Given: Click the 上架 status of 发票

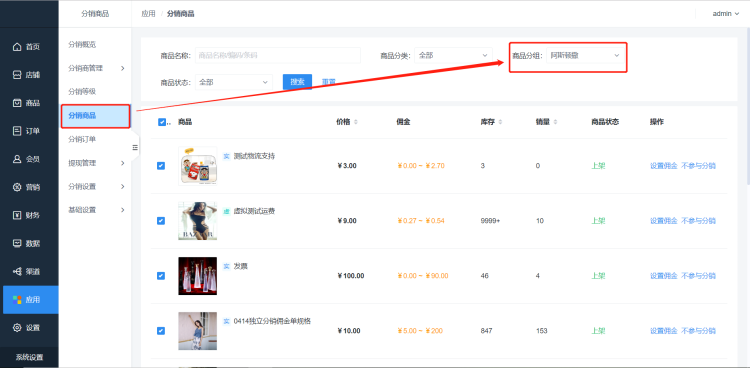Looking at the screenshot, I should point(598,276).
